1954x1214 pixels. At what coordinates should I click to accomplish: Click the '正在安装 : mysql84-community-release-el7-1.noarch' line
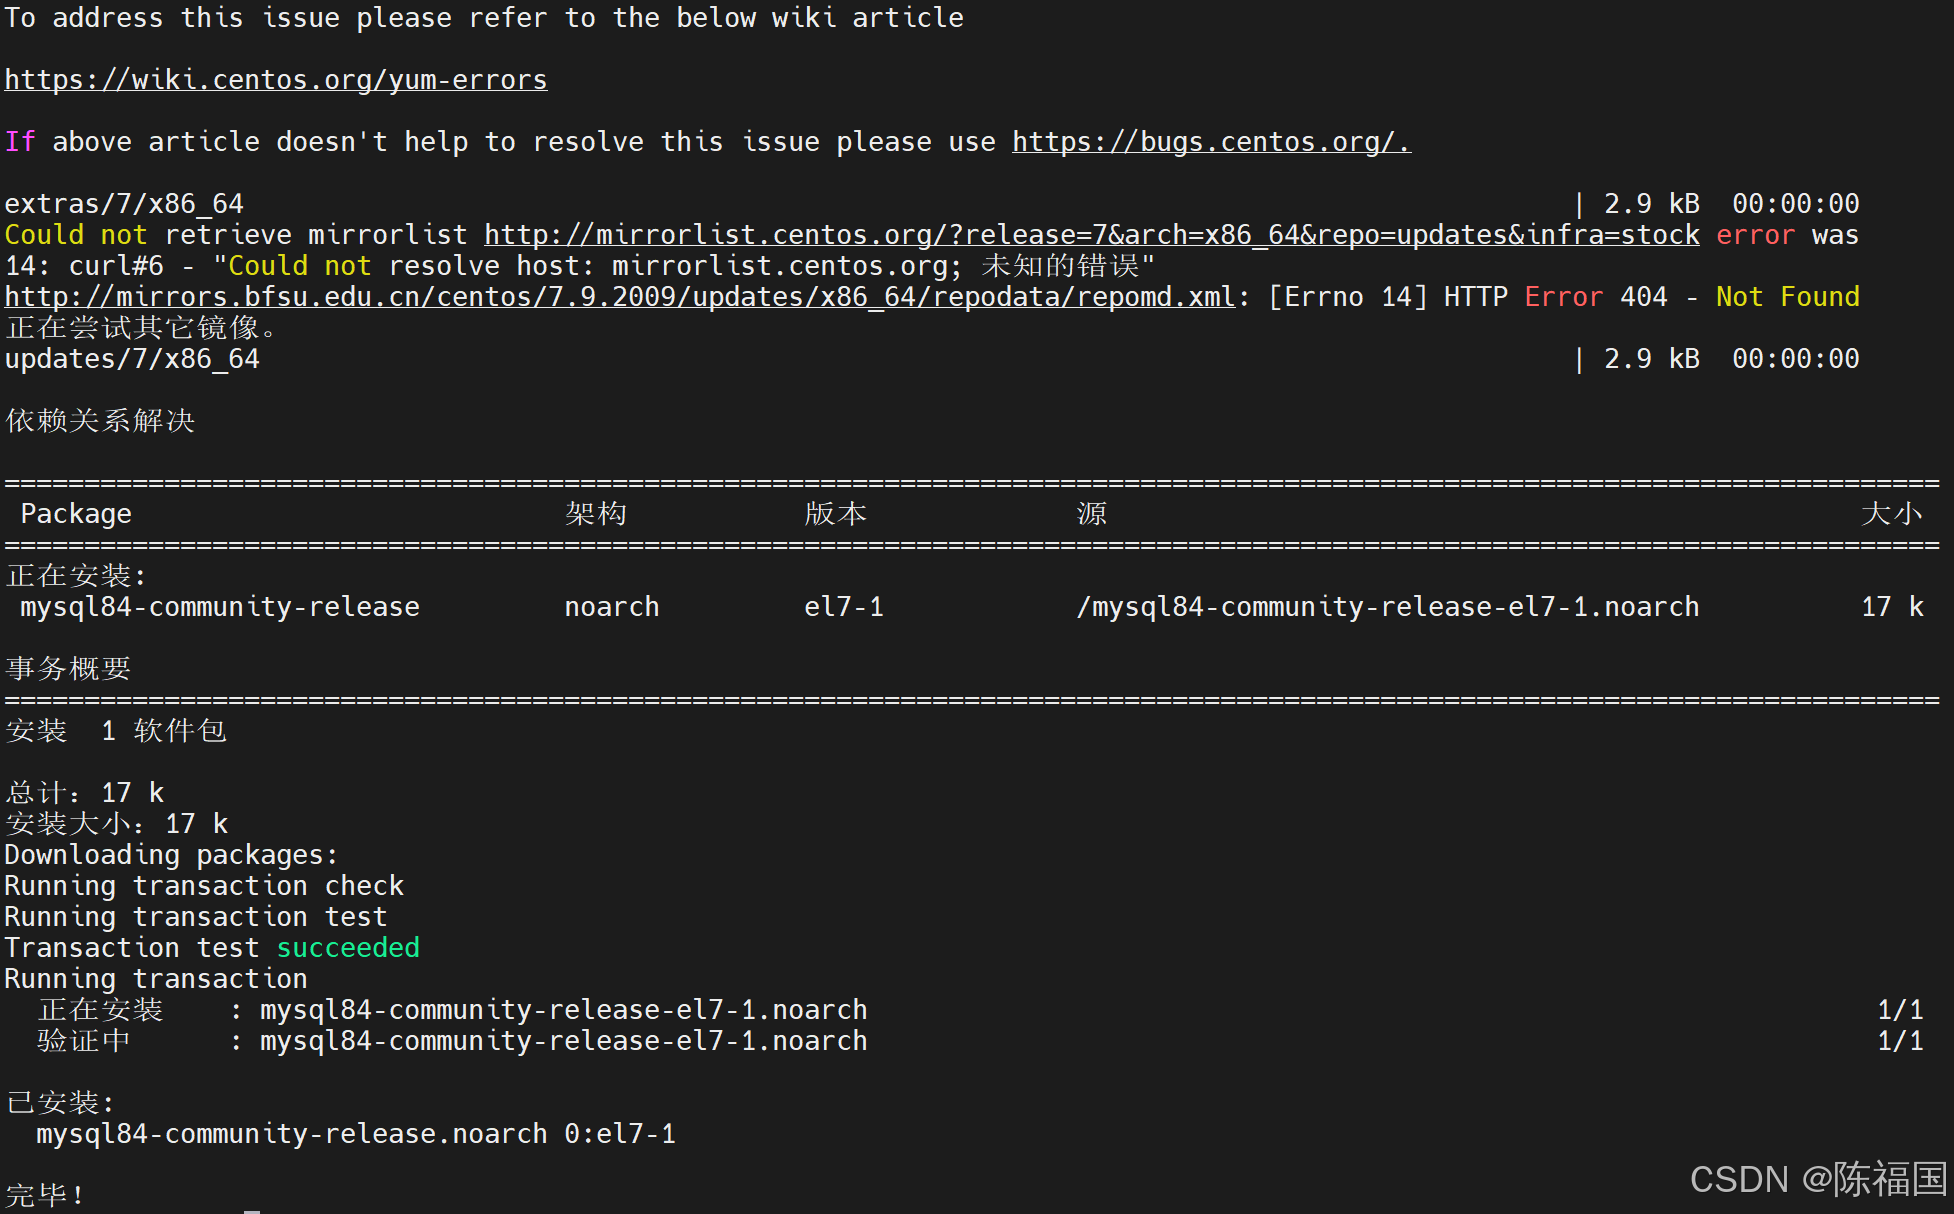452,1010
